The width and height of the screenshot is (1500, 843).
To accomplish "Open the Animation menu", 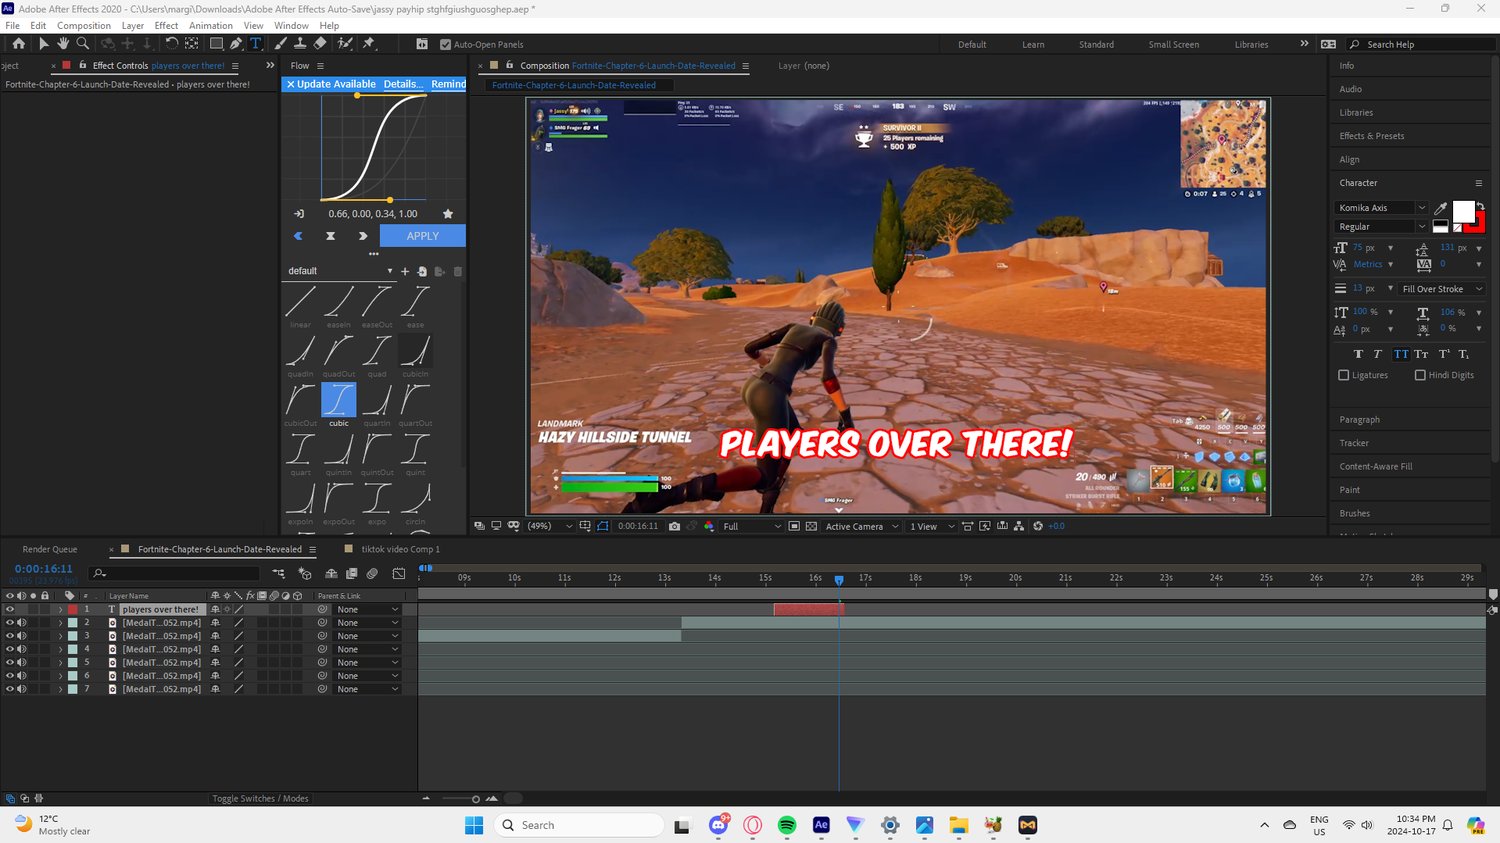I will (211, 25).
